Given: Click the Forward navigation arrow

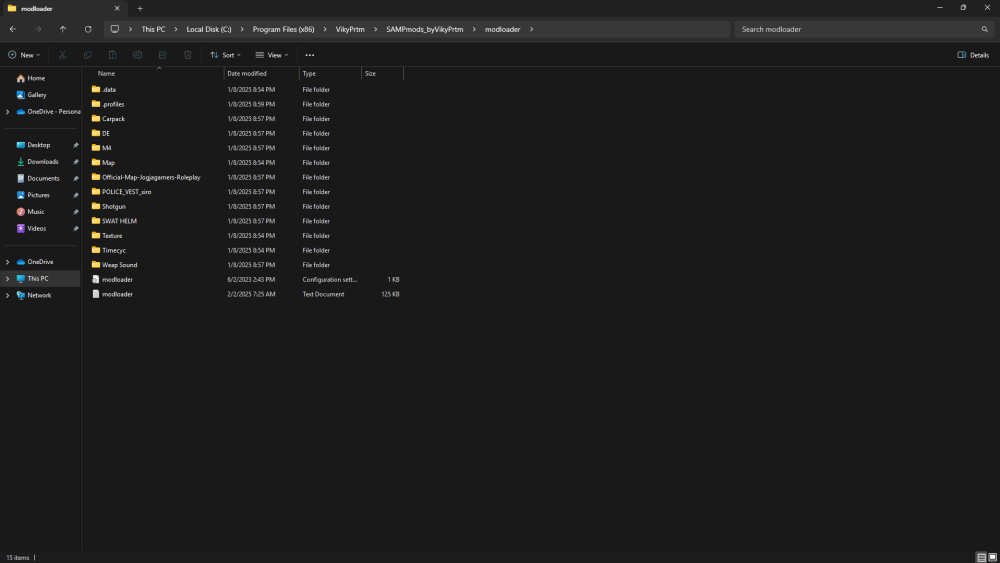Looking at the screenshot, I should (x=38, y=29).
